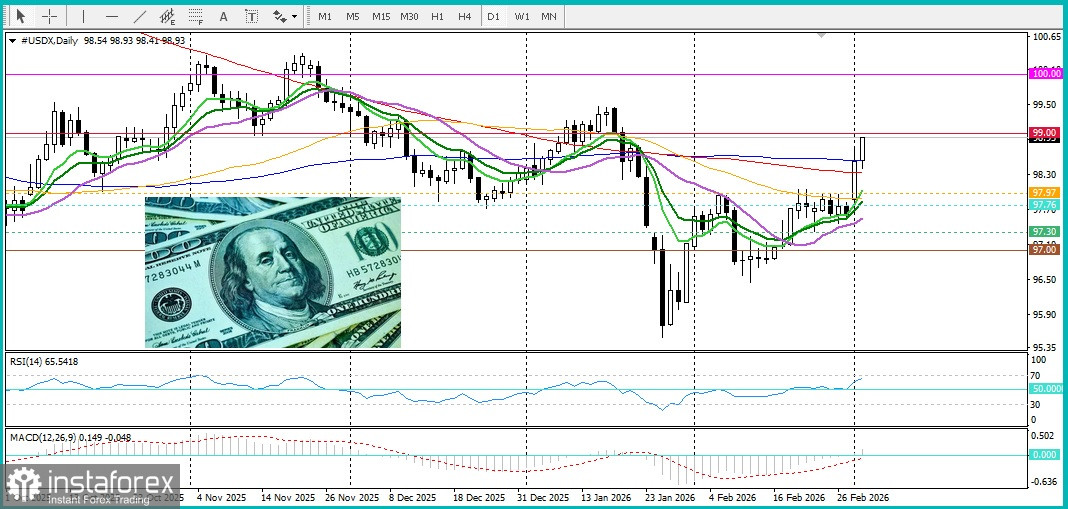Pick the trendline drawing tool
1068x509 pixels.
(140, 17)
